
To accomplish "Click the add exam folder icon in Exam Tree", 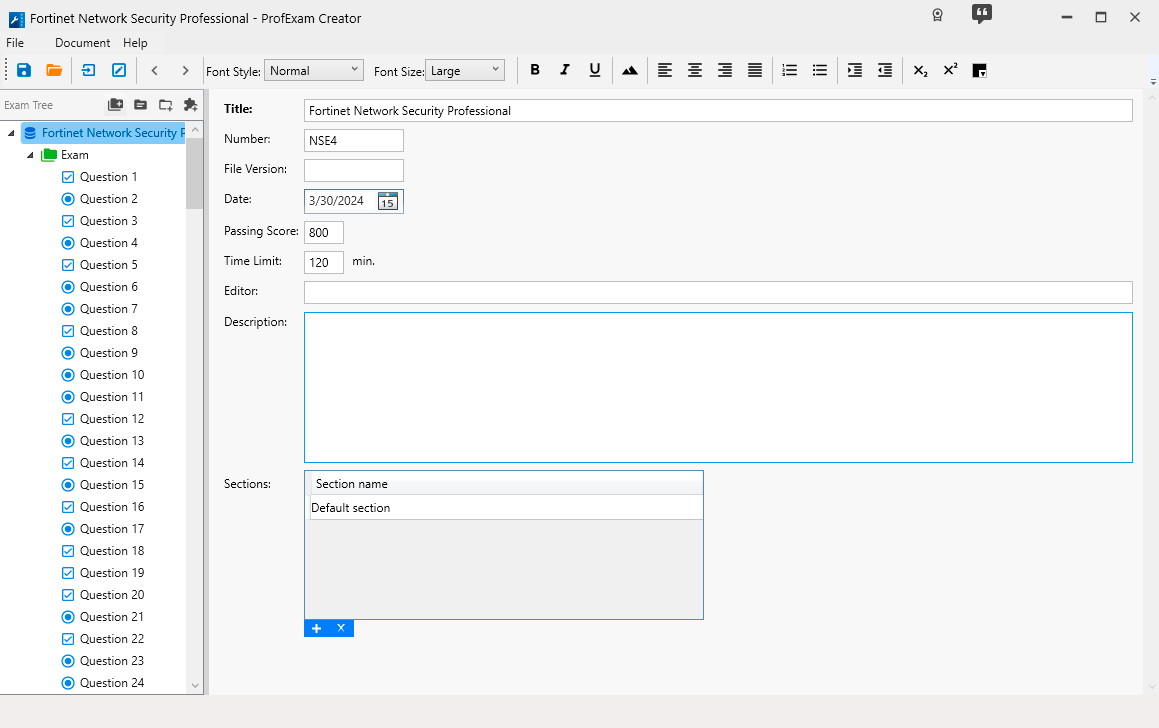I will pyautogui.click(x=115, y=105).
